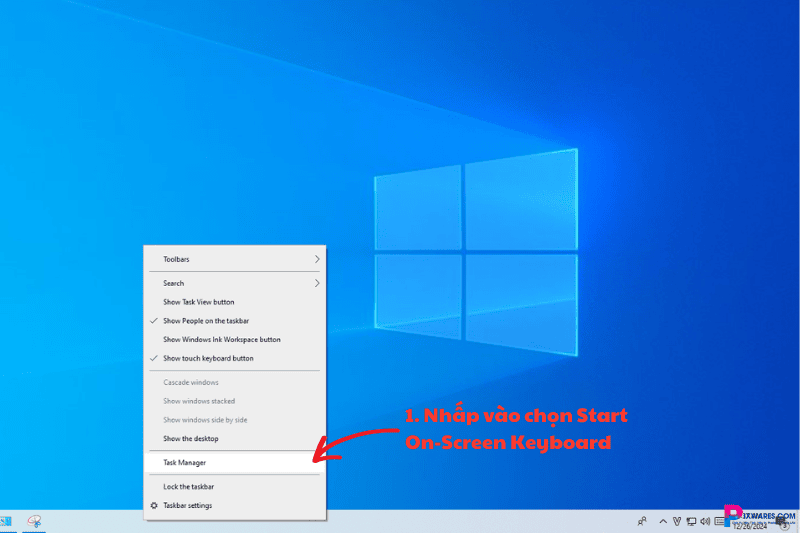Open the volume speaker icon
The image size is (800, 533).
click(x=705, y=521)
